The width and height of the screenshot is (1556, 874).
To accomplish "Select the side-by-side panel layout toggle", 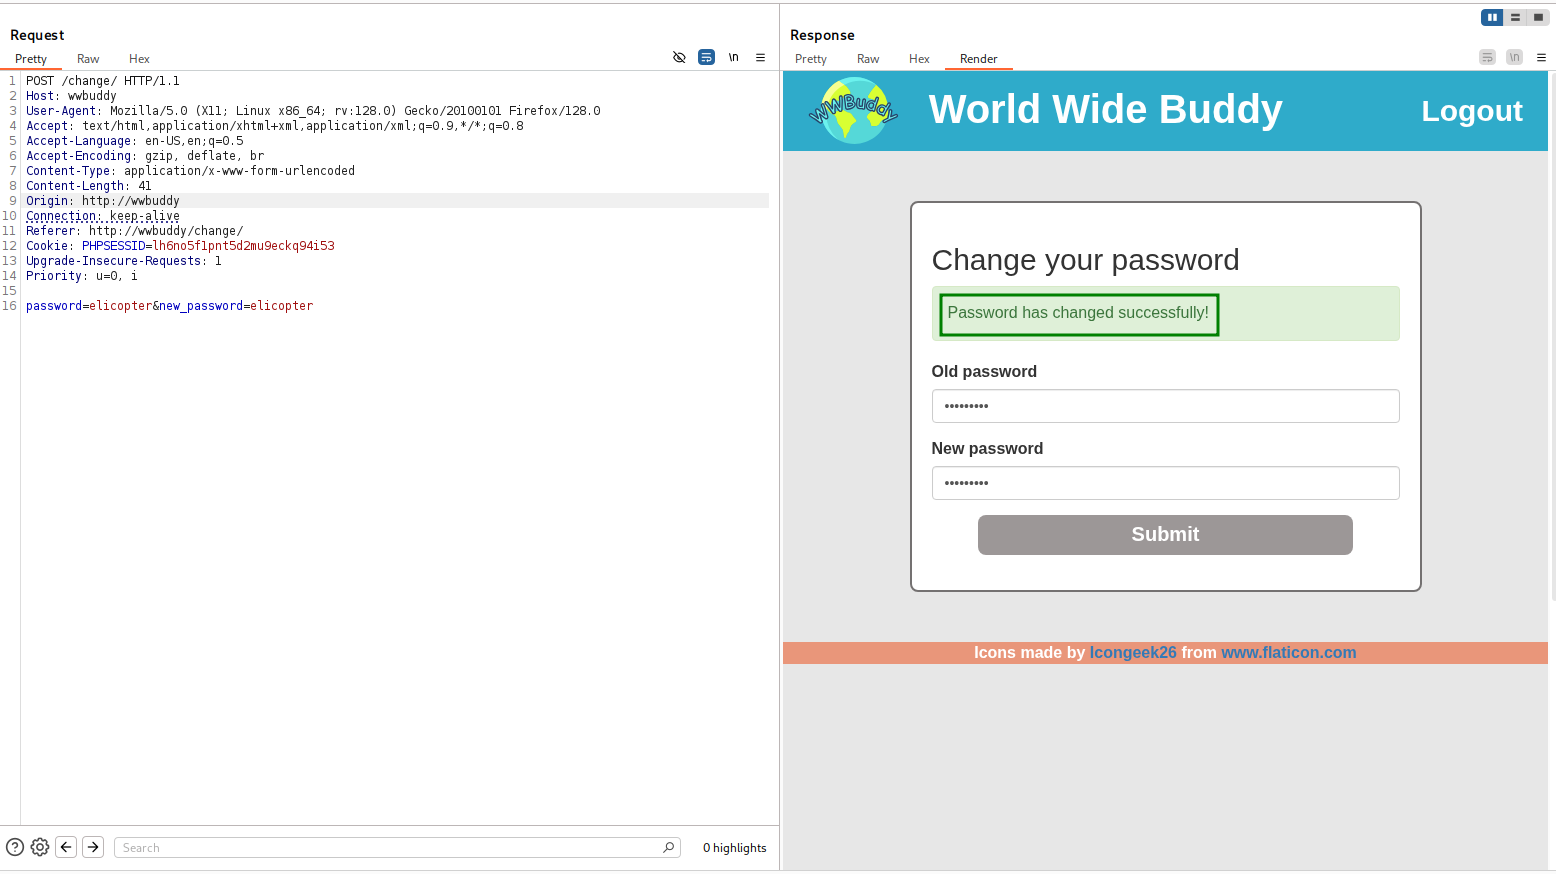I will (1491, 17).
